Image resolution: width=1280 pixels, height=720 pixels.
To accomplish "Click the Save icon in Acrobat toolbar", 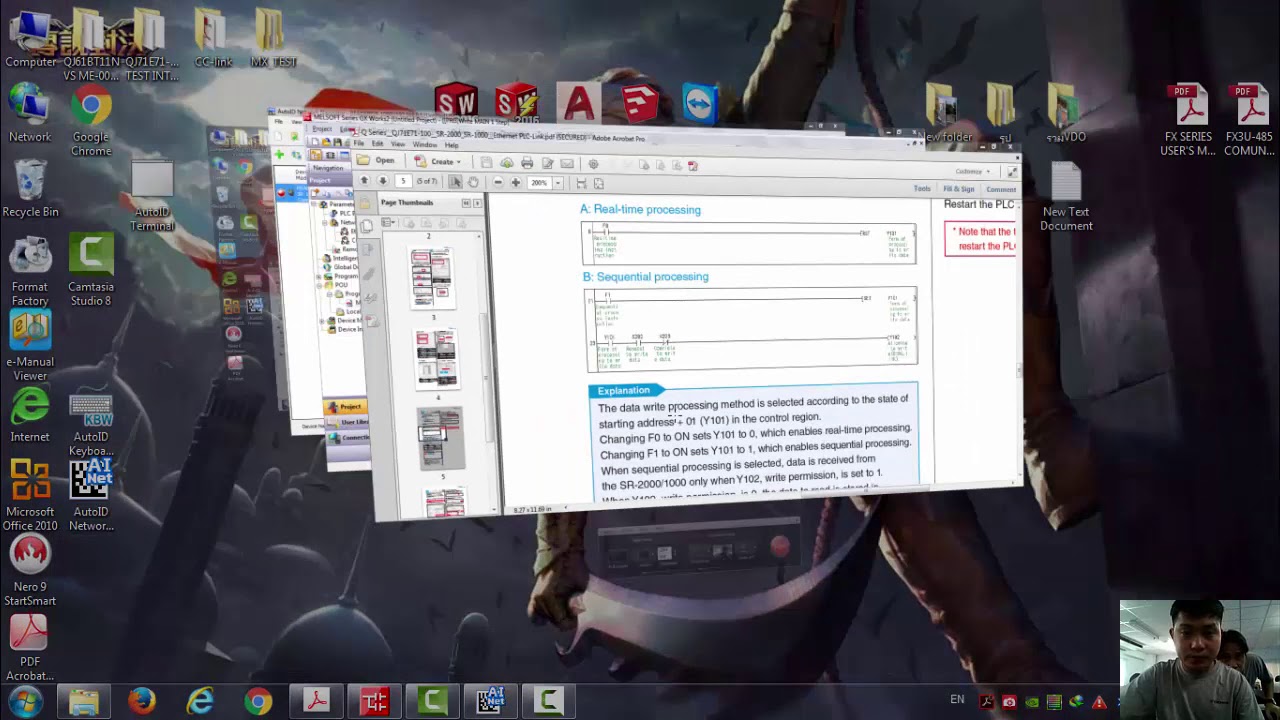I will (x=486, y=162).
